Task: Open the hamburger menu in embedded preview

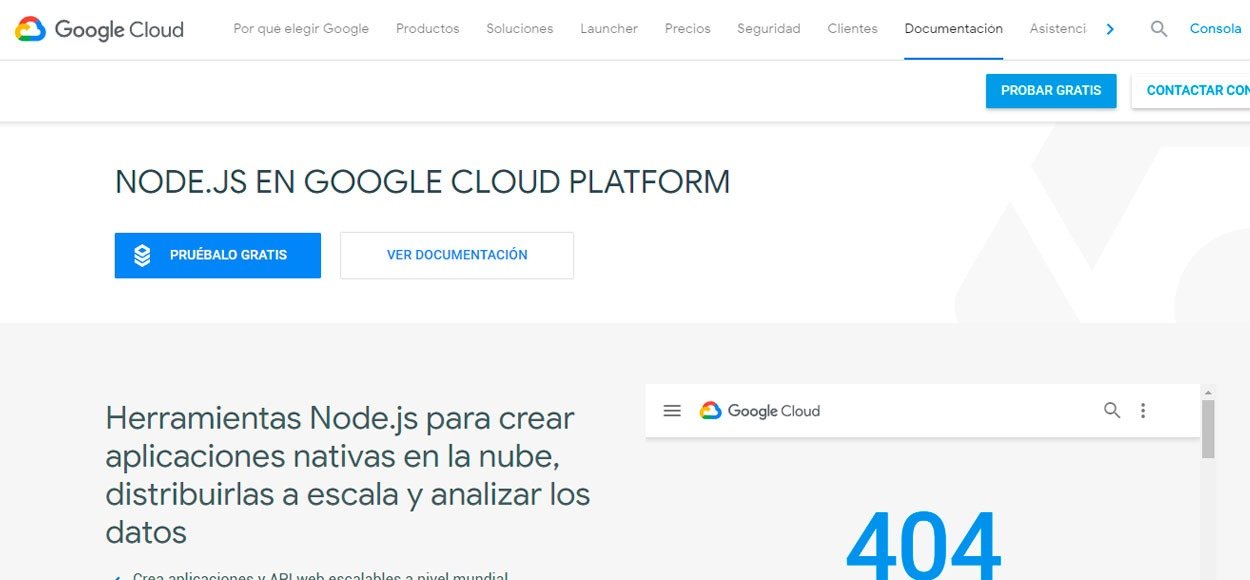Action: click(x=673, y=411)
